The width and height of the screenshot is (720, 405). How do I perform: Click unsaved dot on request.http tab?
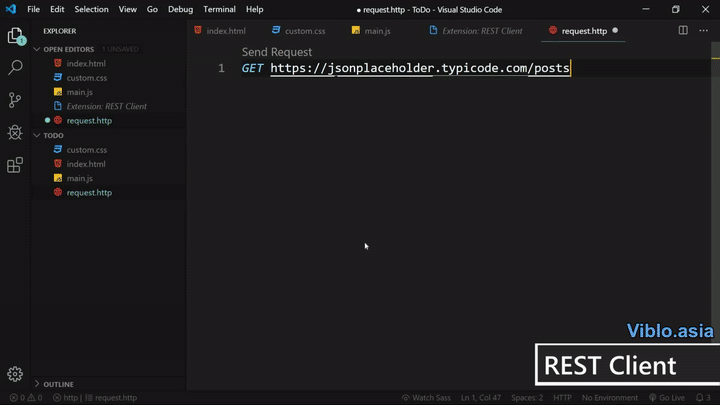click(x=615, y=31)
